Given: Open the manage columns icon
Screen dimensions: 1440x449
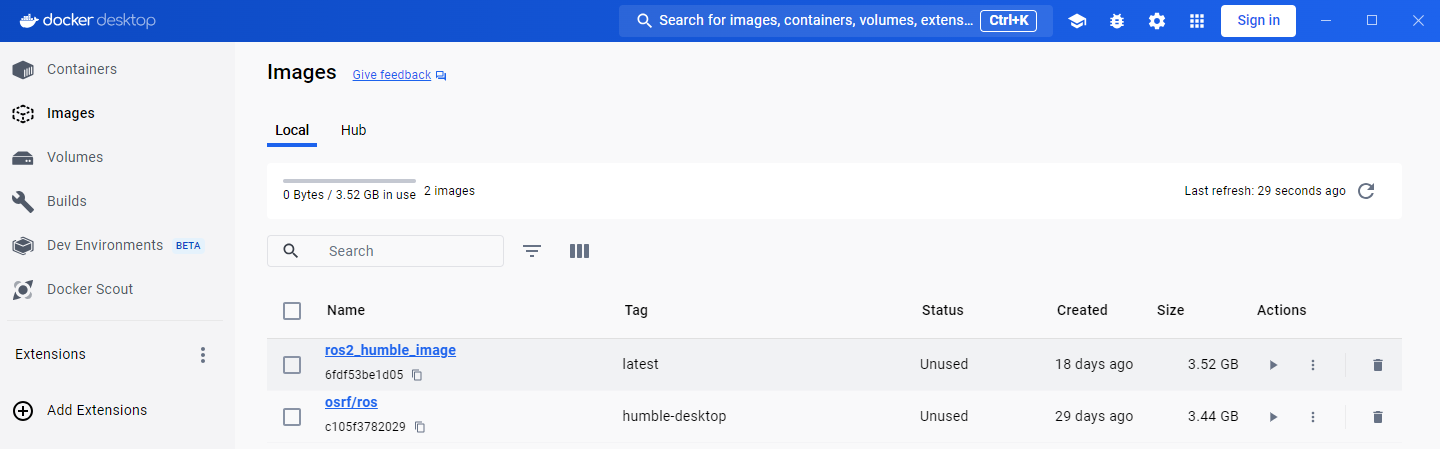Looking at the screenshot, I should point(579,251).
